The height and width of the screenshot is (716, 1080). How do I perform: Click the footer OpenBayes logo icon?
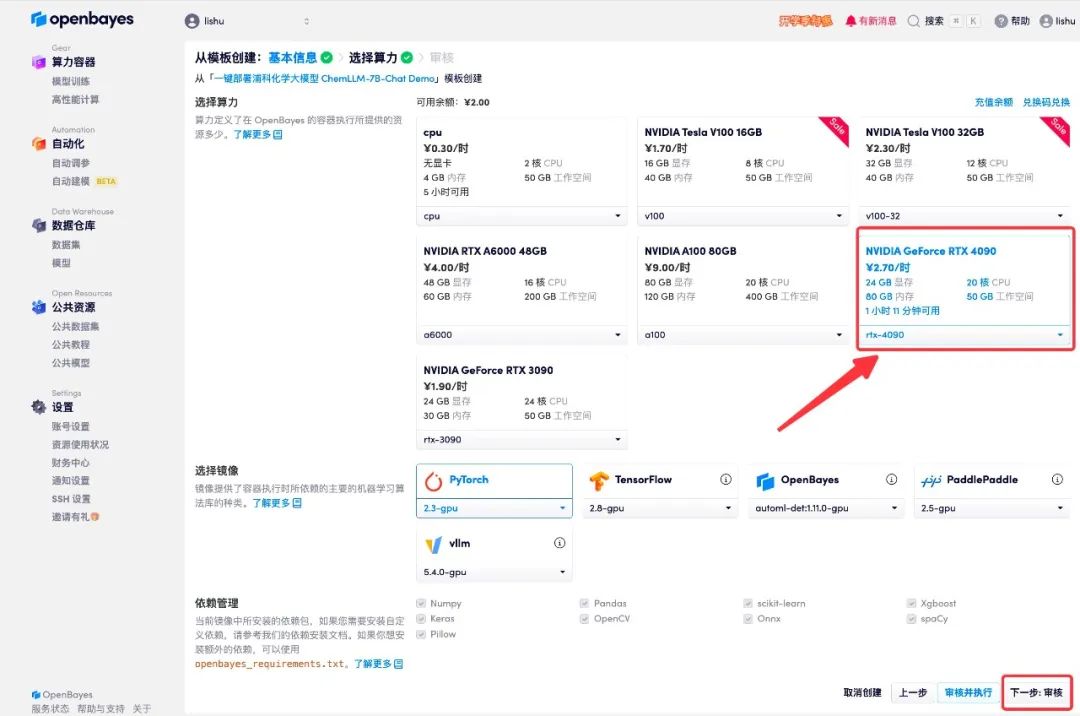click(x=36, y=695)
